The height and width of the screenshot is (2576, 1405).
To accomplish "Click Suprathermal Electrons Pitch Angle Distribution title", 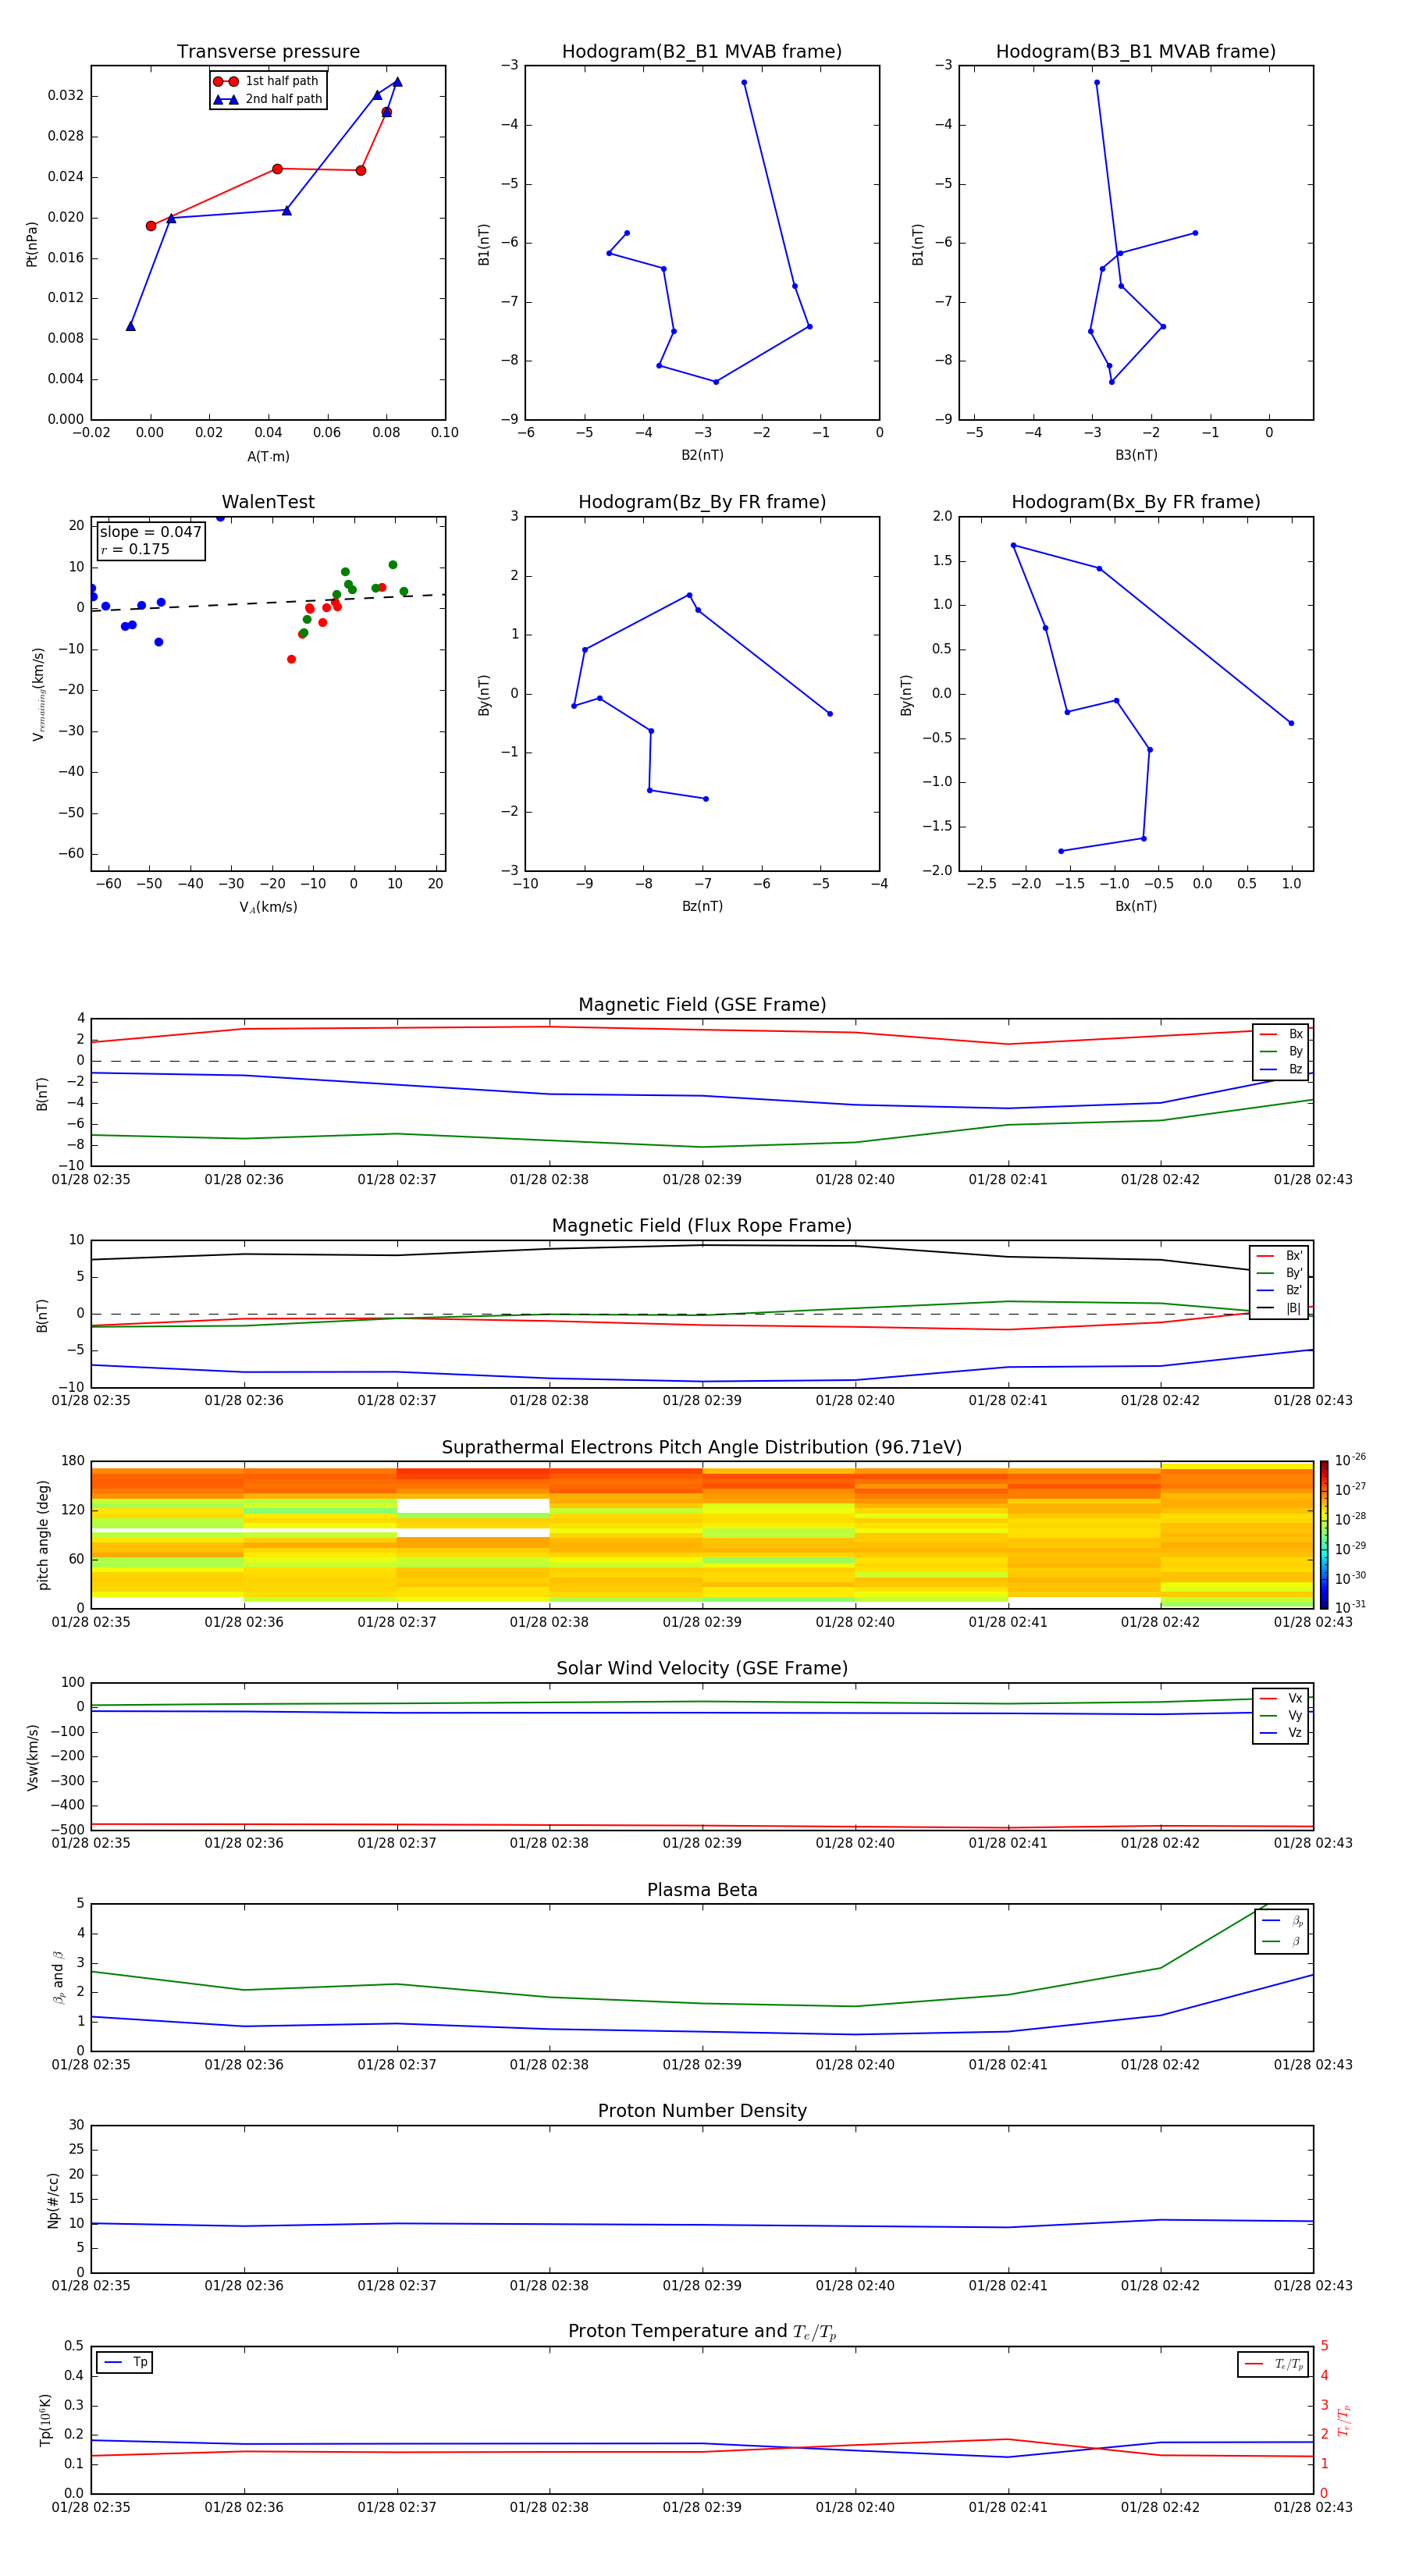I will coord(702,1447).
